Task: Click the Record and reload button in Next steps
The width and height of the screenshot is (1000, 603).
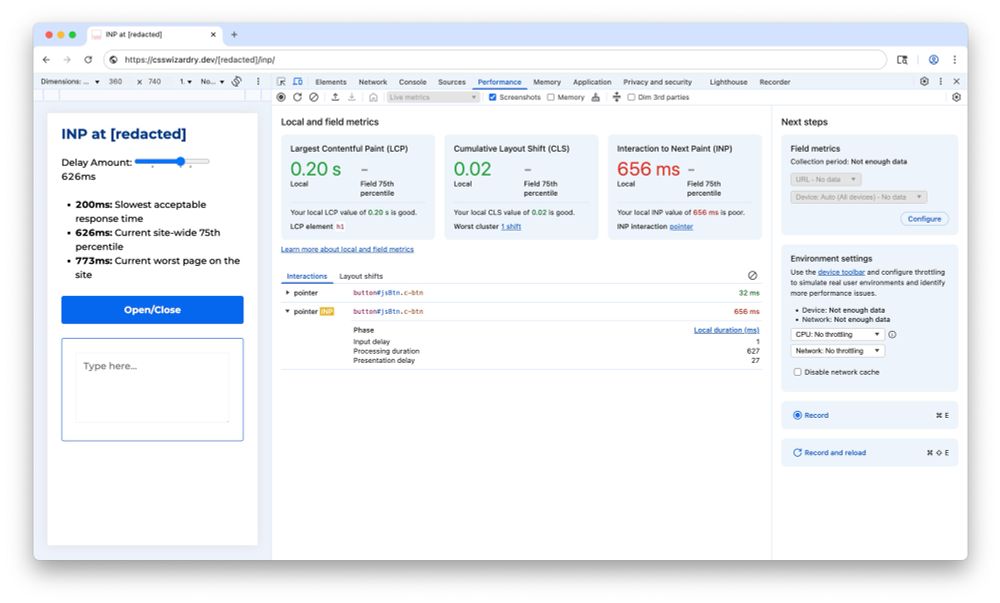Action: (869, 453)
